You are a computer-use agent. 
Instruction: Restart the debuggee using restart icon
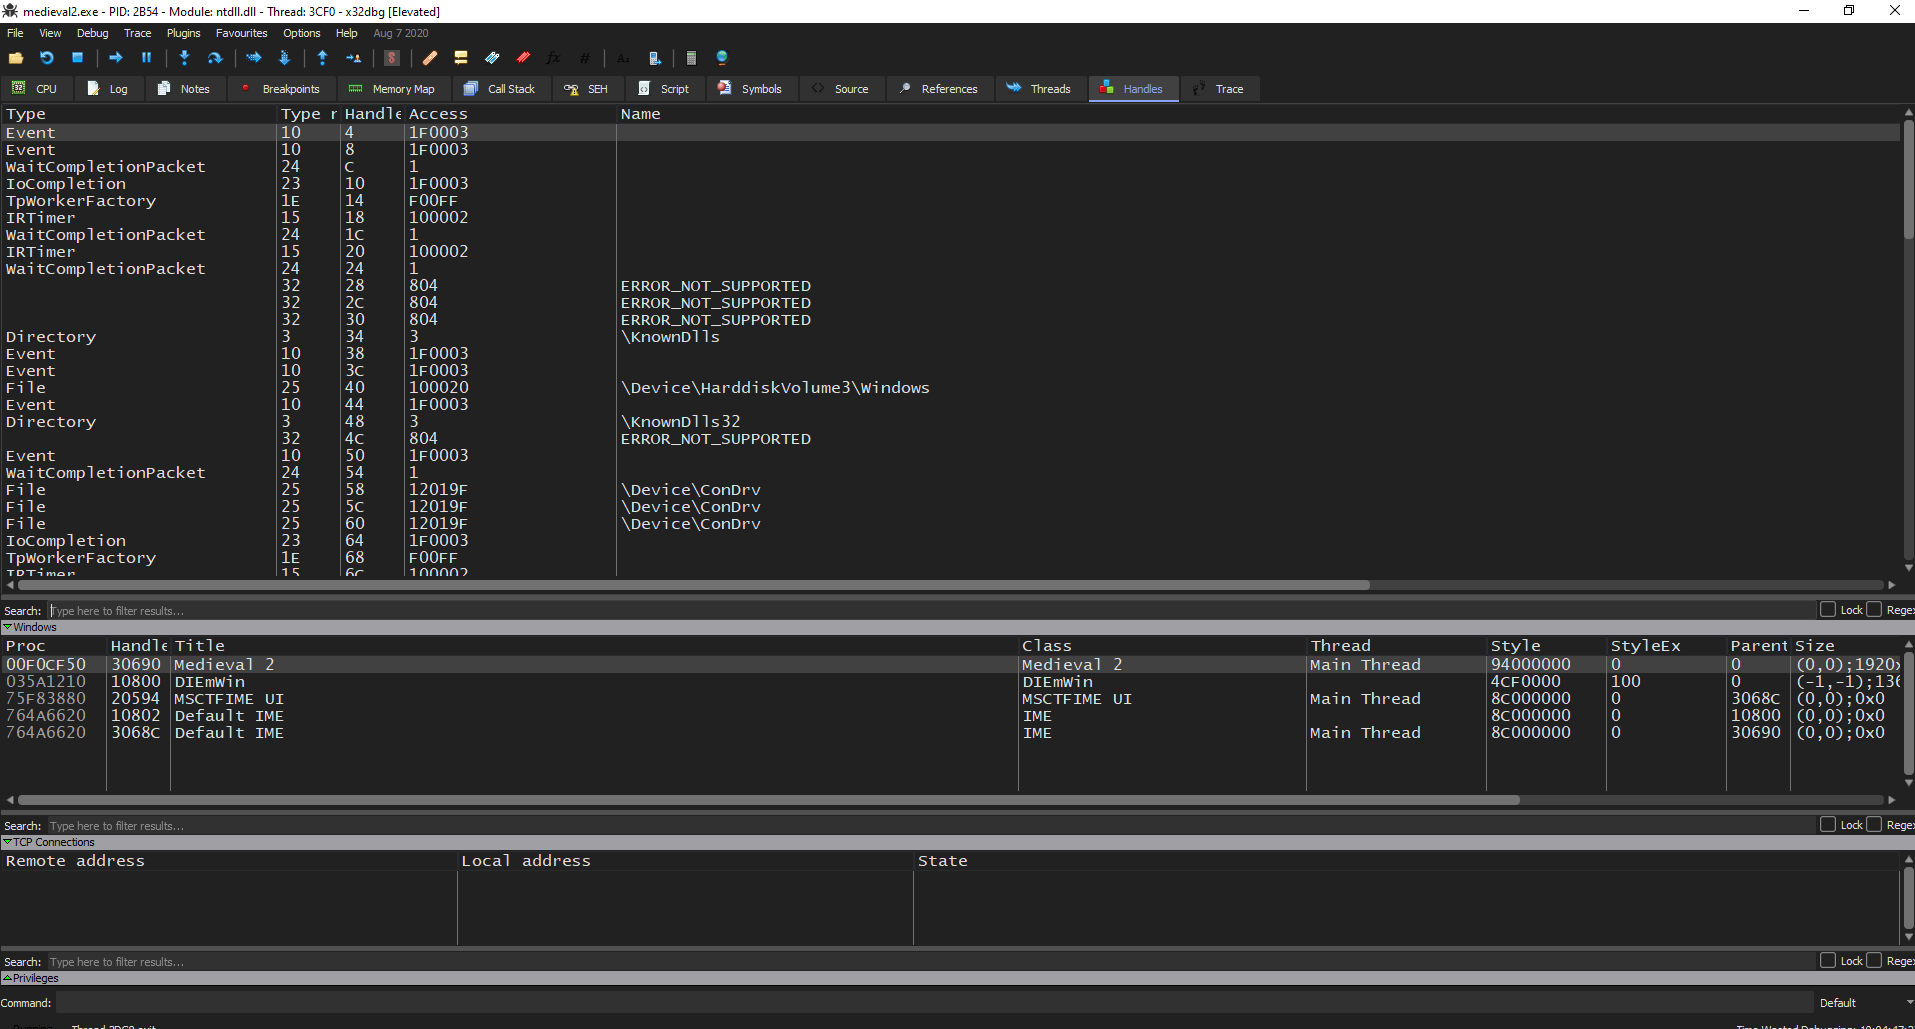point(46,58)
